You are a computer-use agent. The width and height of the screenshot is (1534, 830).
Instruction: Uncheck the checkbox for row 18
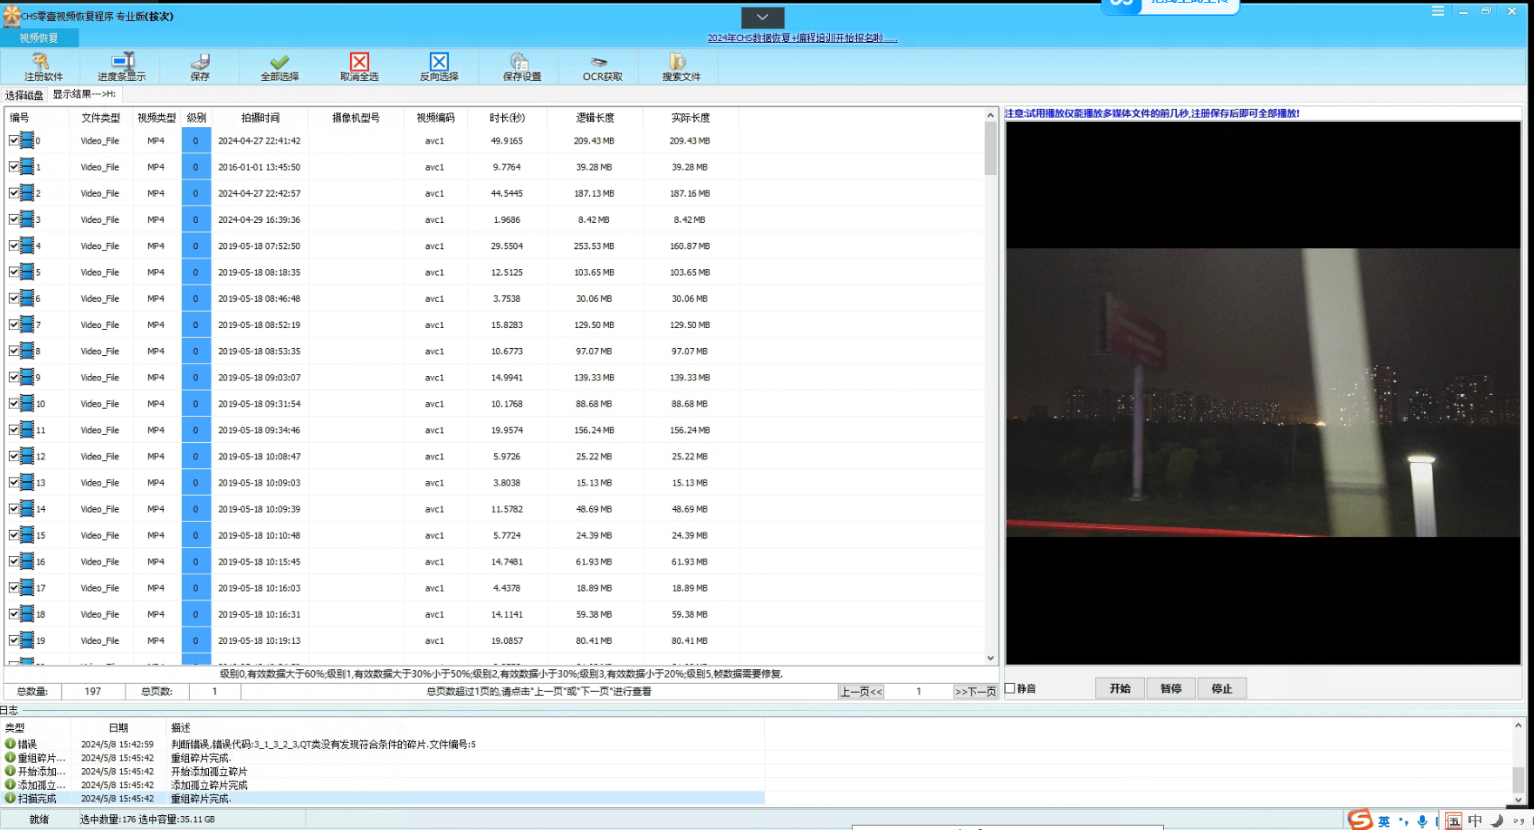[14, 614]
